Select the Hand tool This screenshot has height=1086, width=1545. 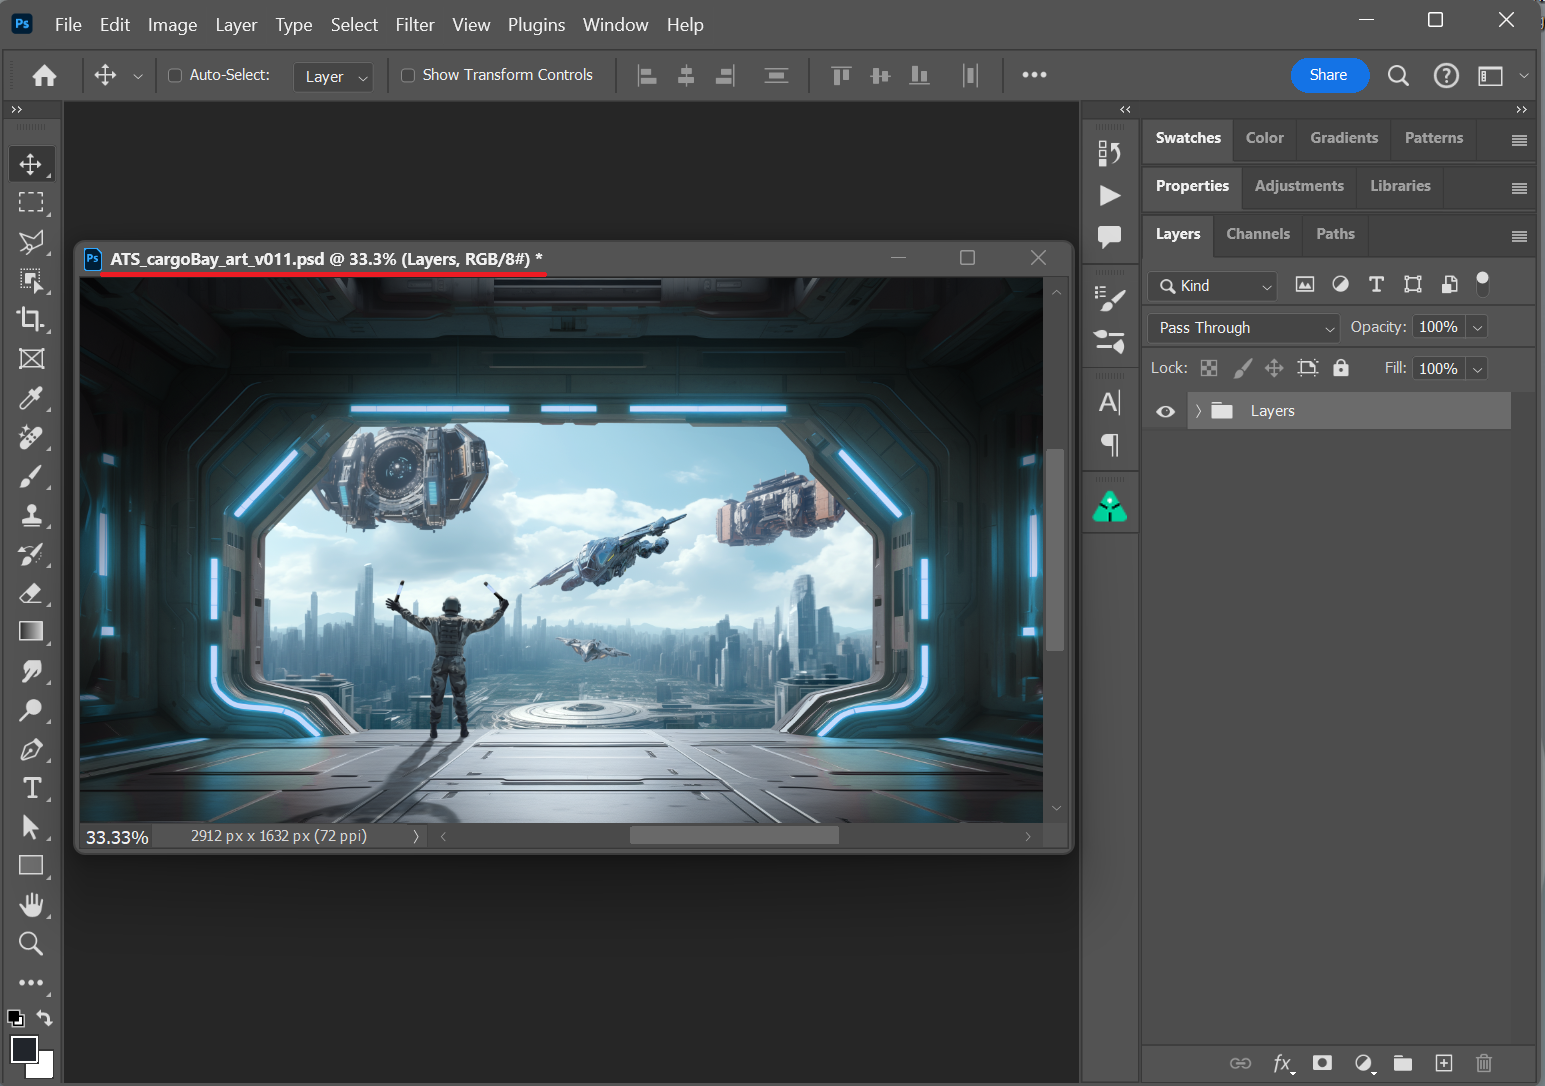pyautogui.click(x=31, y=905)
